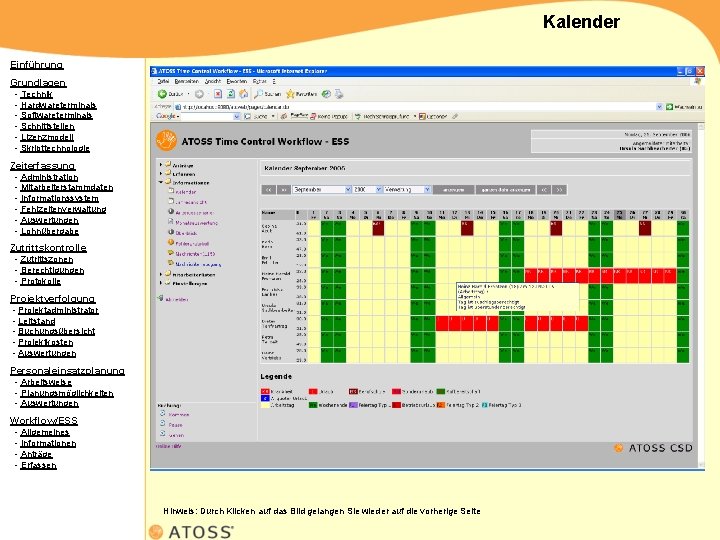Open the Datei menu in Internet Explorer
The width and height of the screenshot is (720, 540).
tap(163, 81)
